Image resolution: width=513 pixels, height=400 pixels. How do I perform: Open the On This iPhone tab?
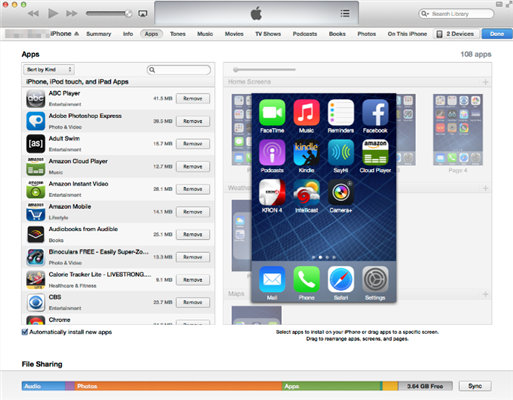(x=407, y=34)
